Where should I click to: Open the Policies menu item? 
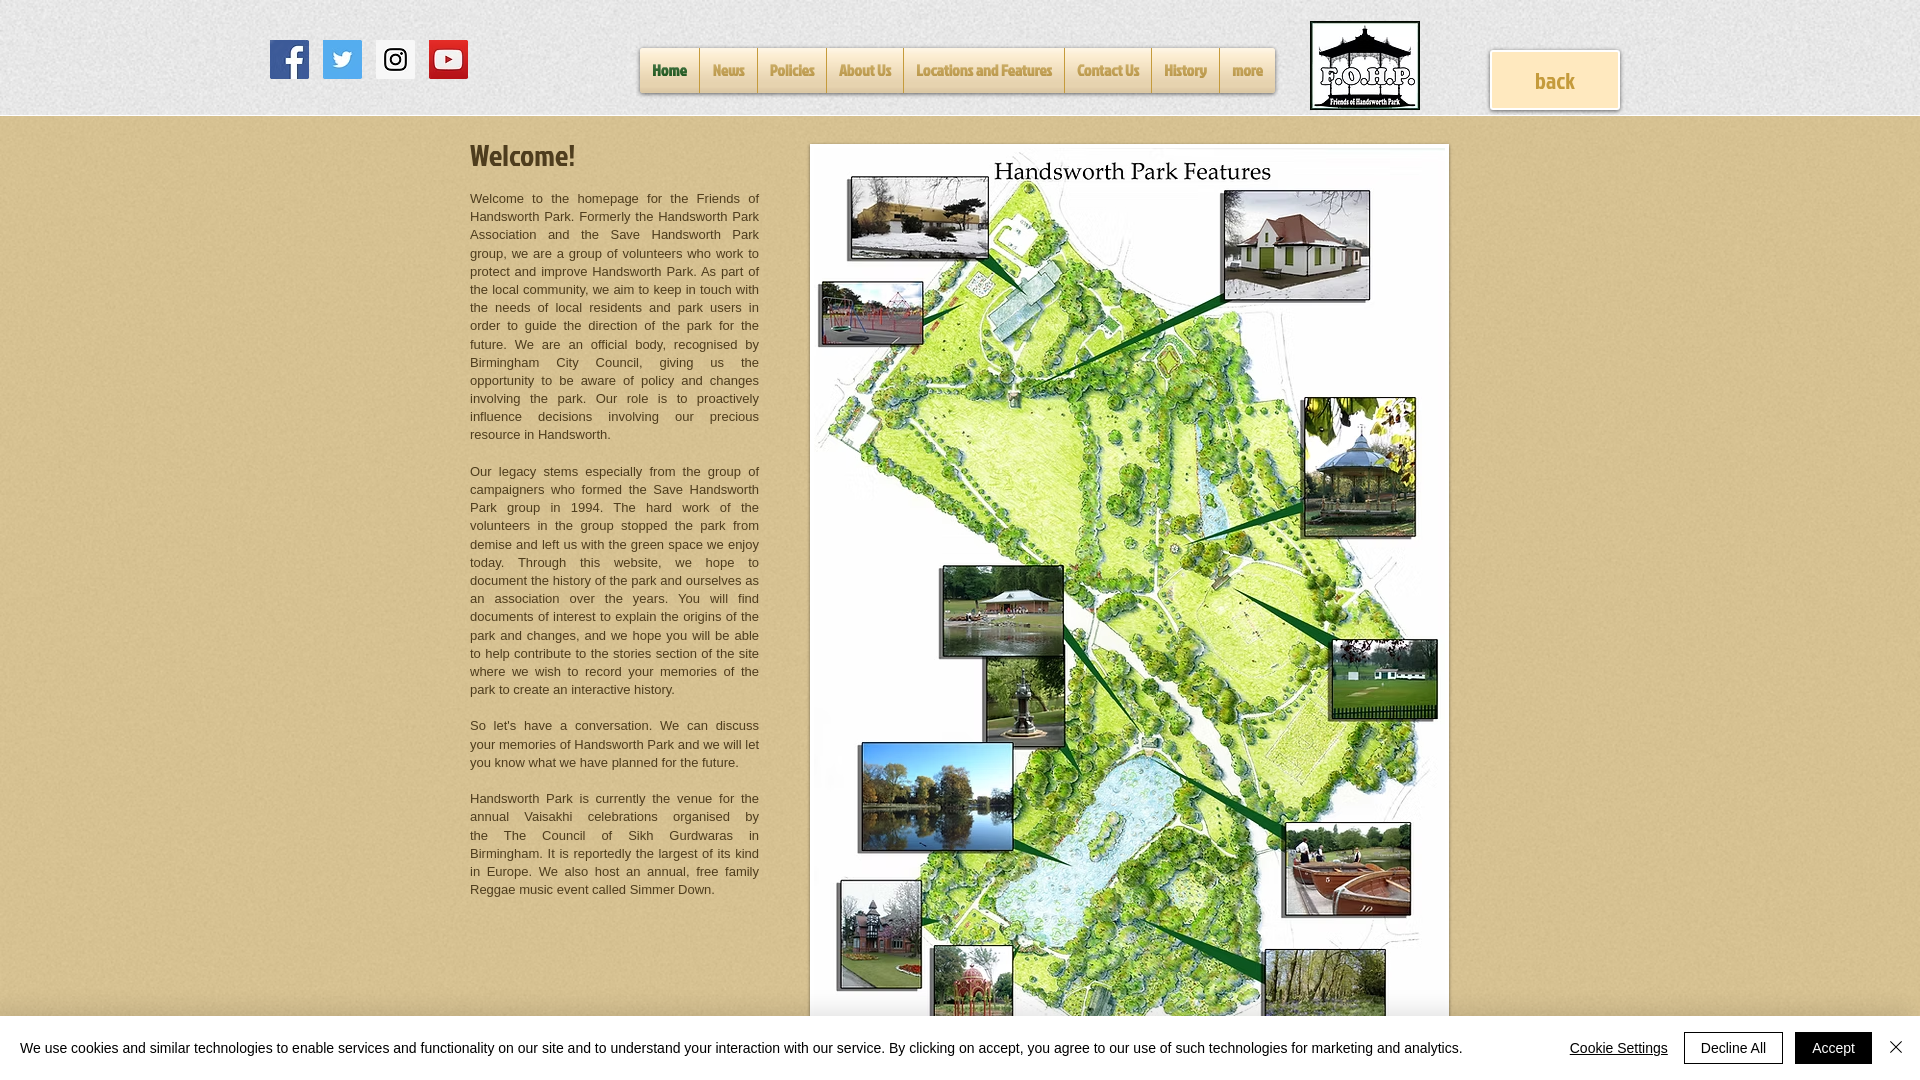point(791,70)
